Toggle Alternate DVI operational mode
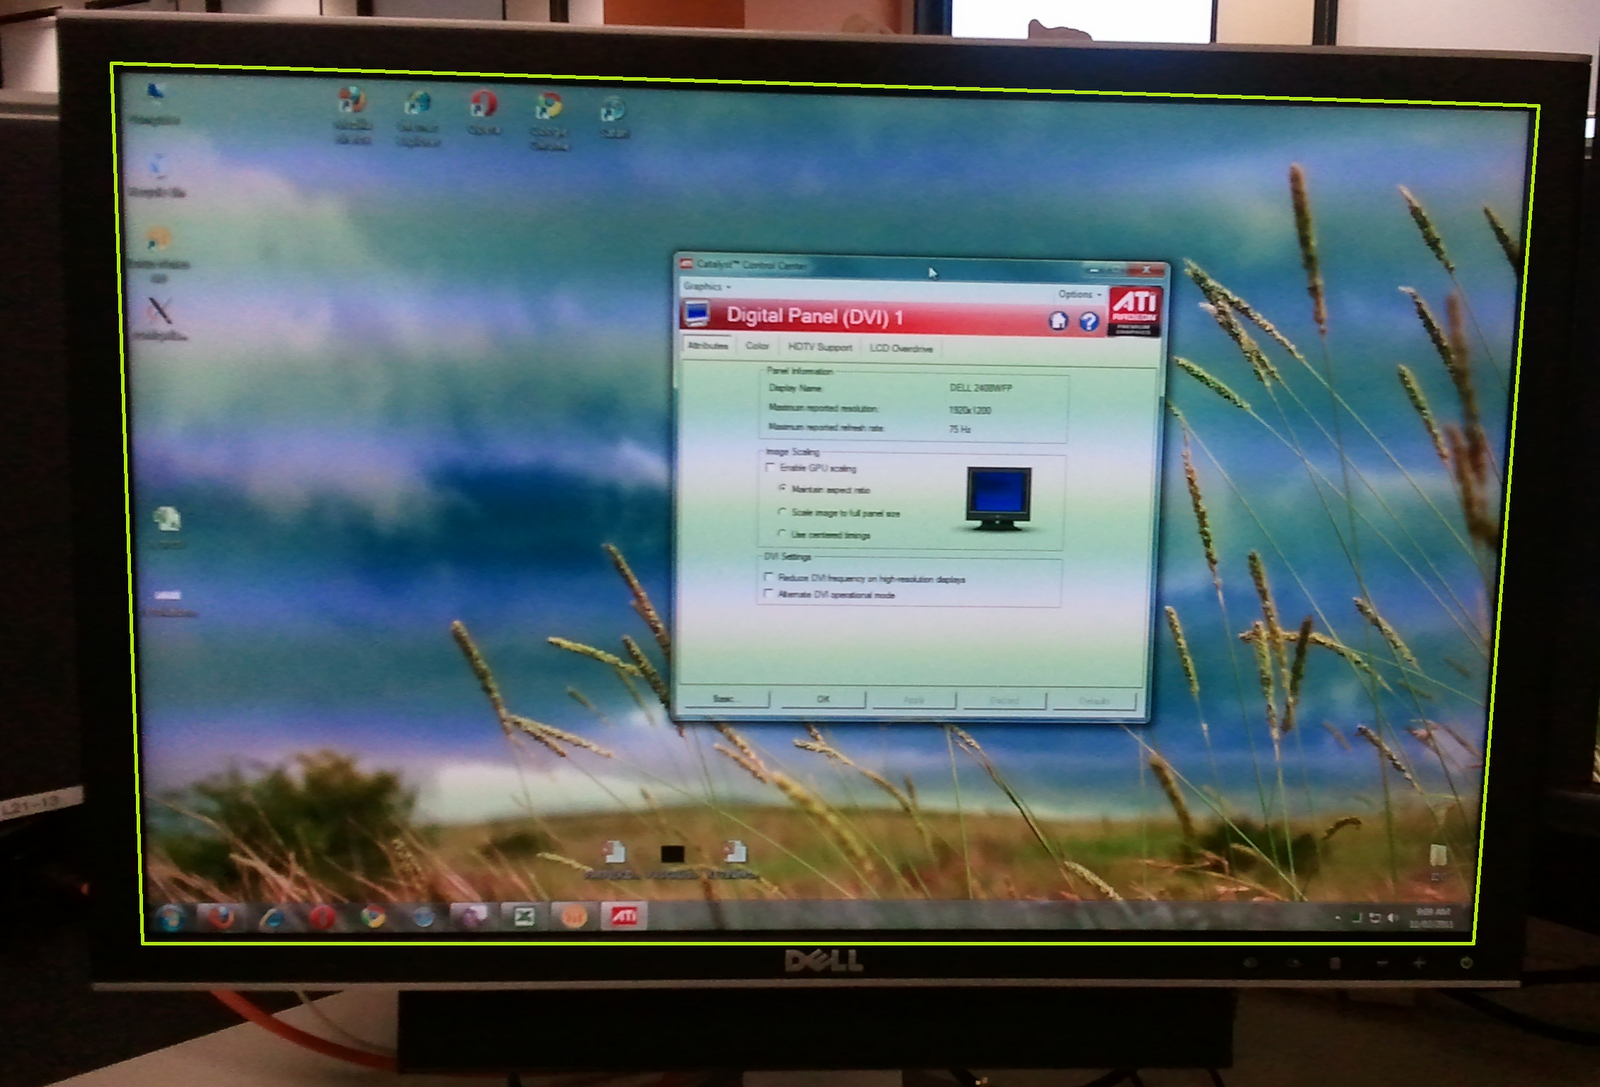 (768, 594)
